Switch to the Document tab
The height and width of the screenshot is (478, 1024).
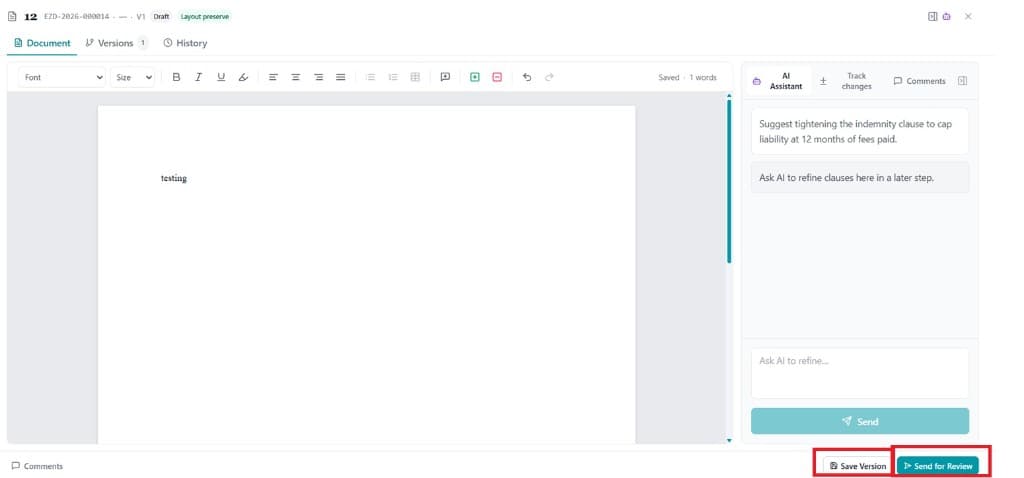point(42,43)
